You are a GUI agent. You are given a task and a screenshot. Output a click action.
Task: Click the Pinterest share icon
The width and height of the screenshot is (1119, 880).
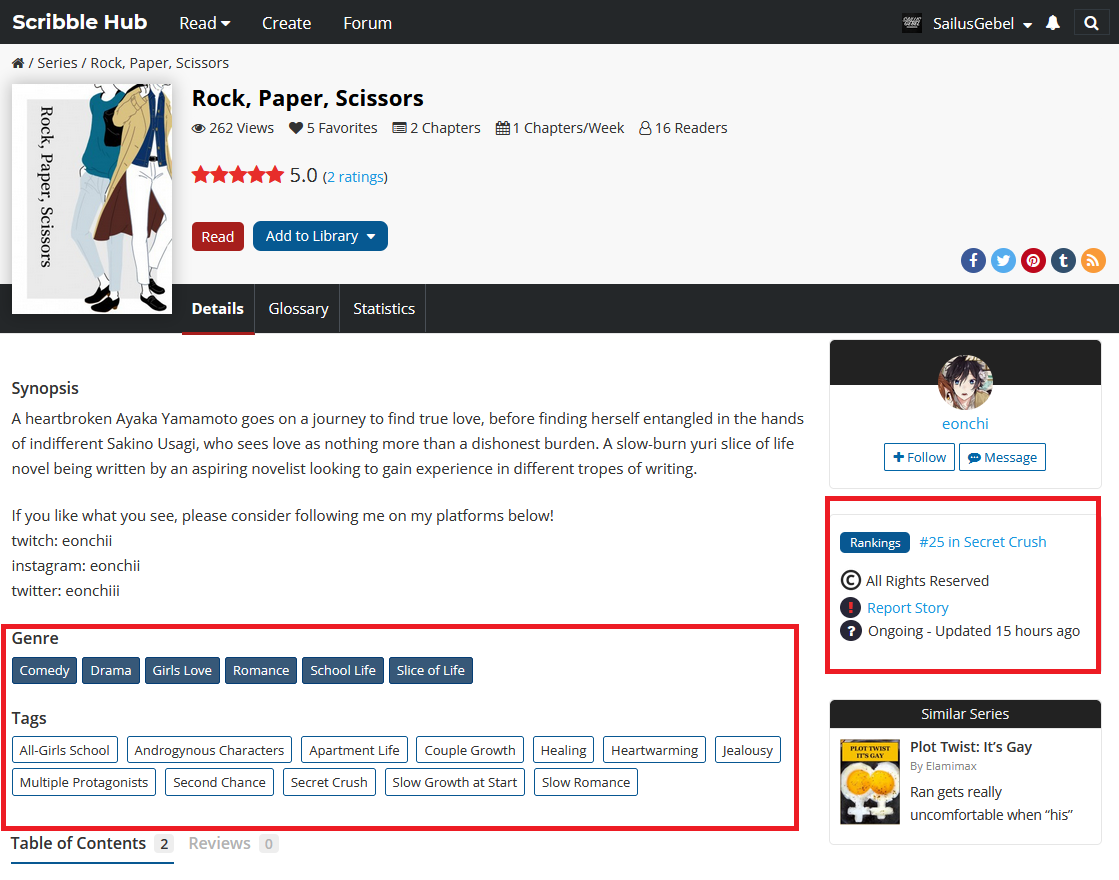[1033, 261]
